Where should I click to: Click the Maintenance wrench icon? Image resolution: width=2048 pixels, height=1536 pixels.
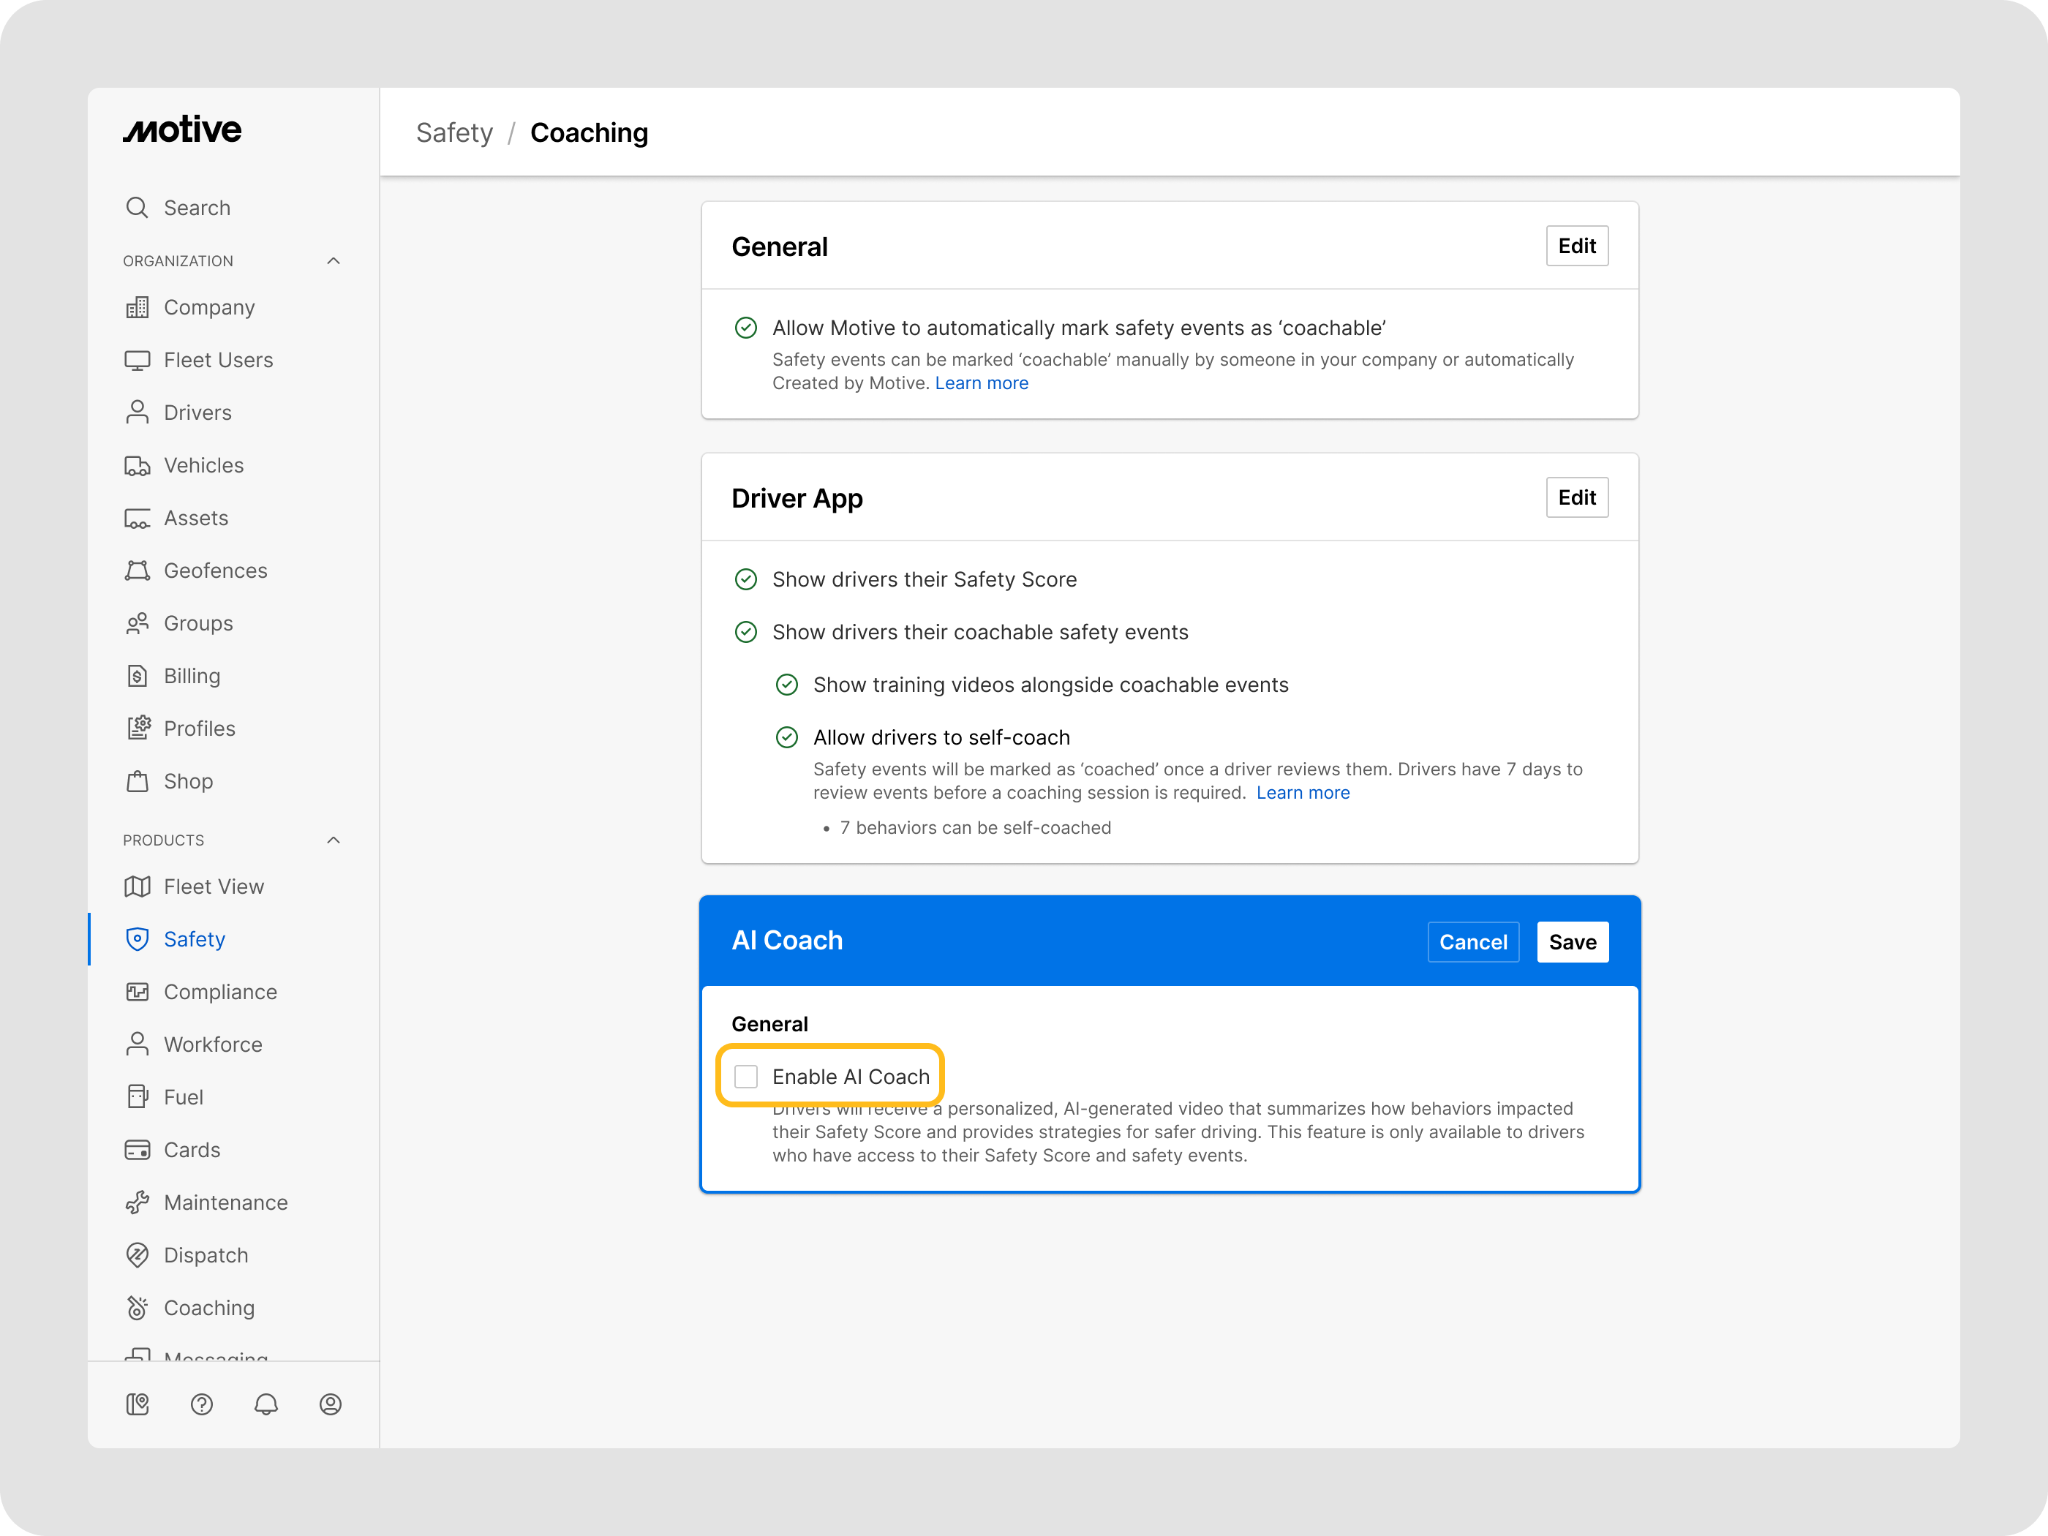(x=137, y=1202)
